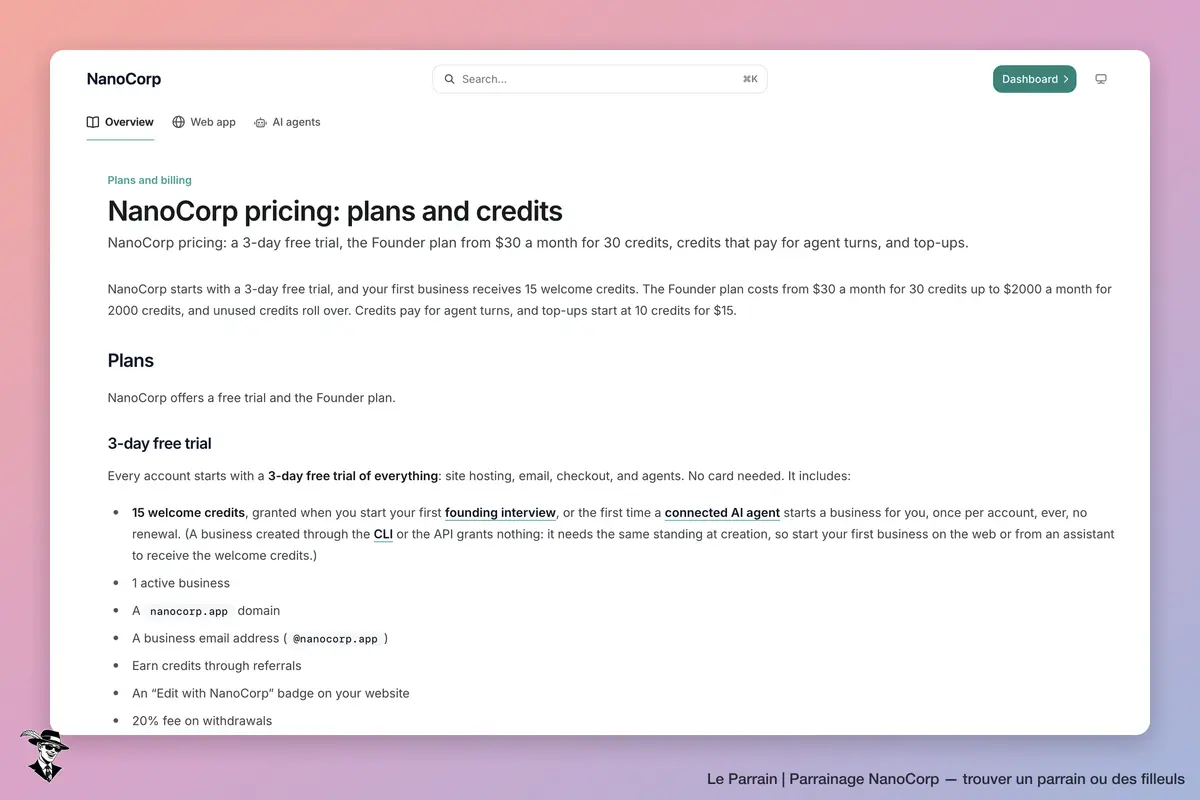Open the Dashboard button

click(x=1034, y=79)
